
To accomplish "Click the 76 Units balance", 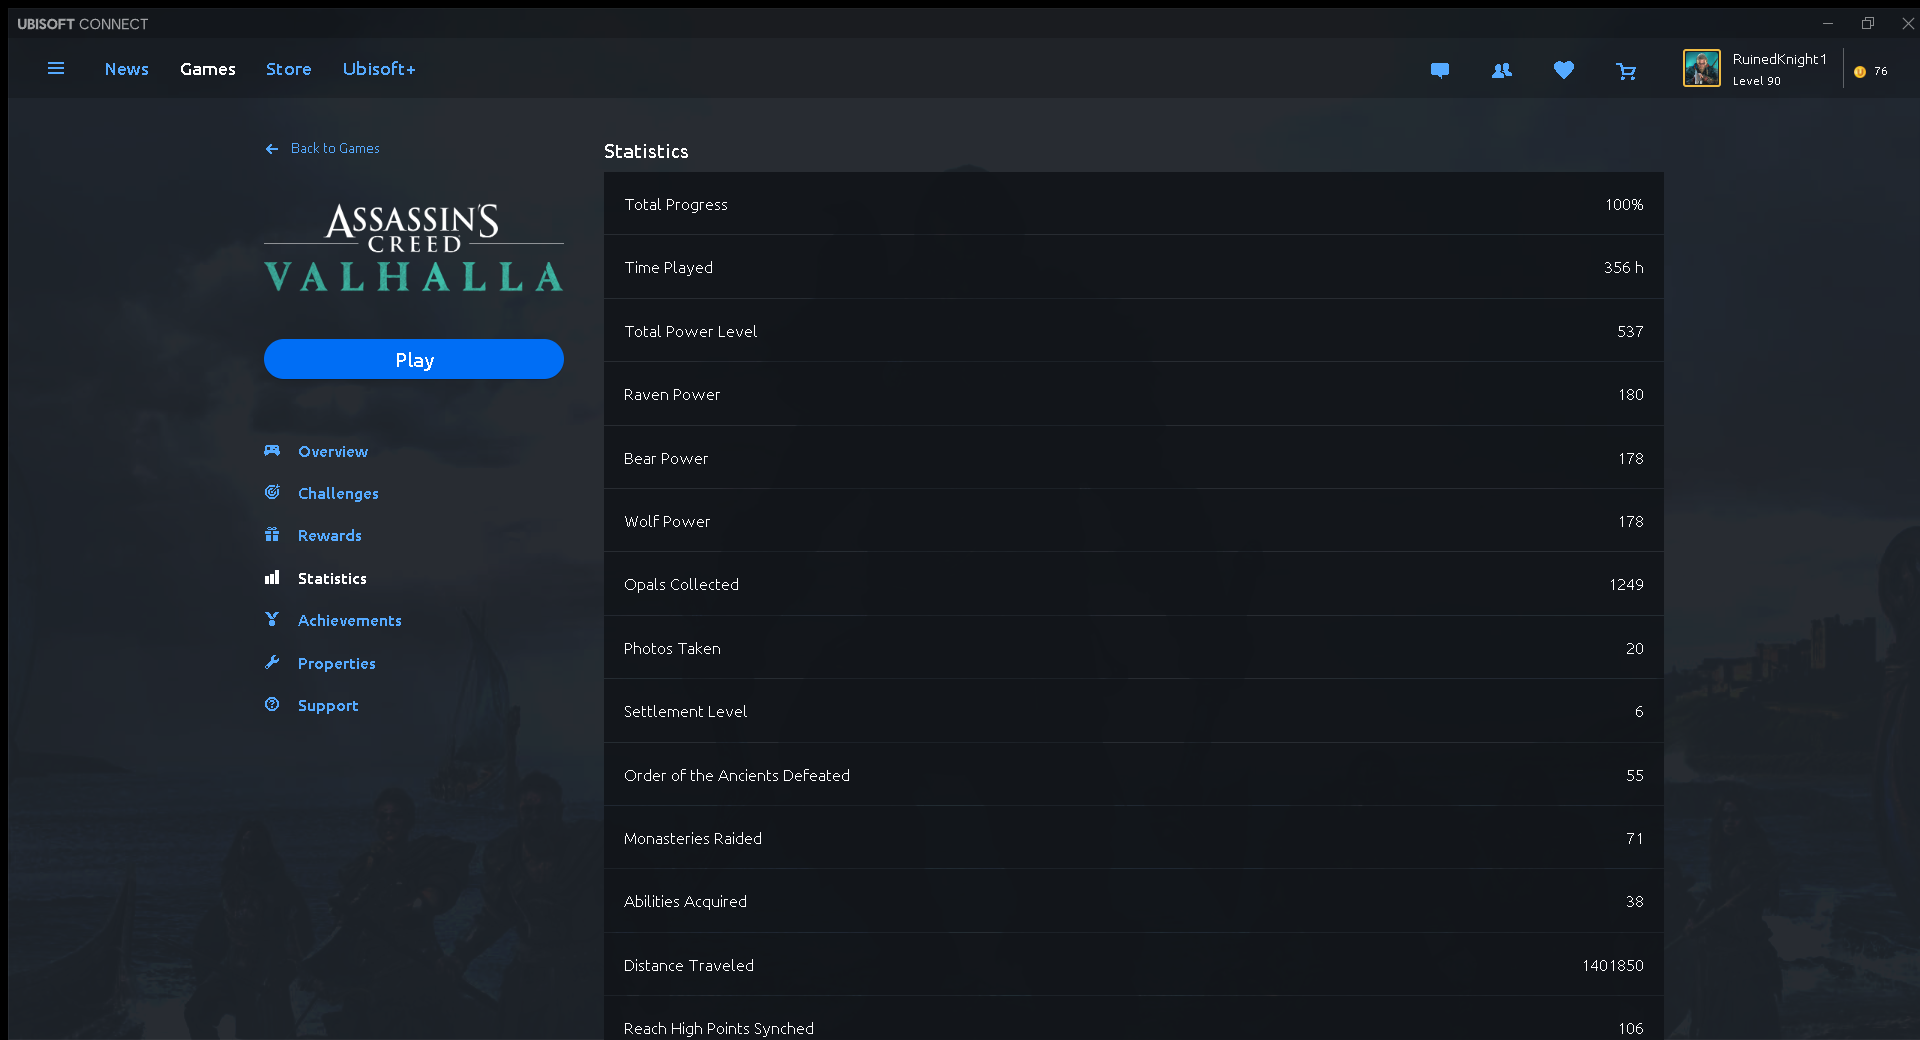I will click(x=1881, y=72).
